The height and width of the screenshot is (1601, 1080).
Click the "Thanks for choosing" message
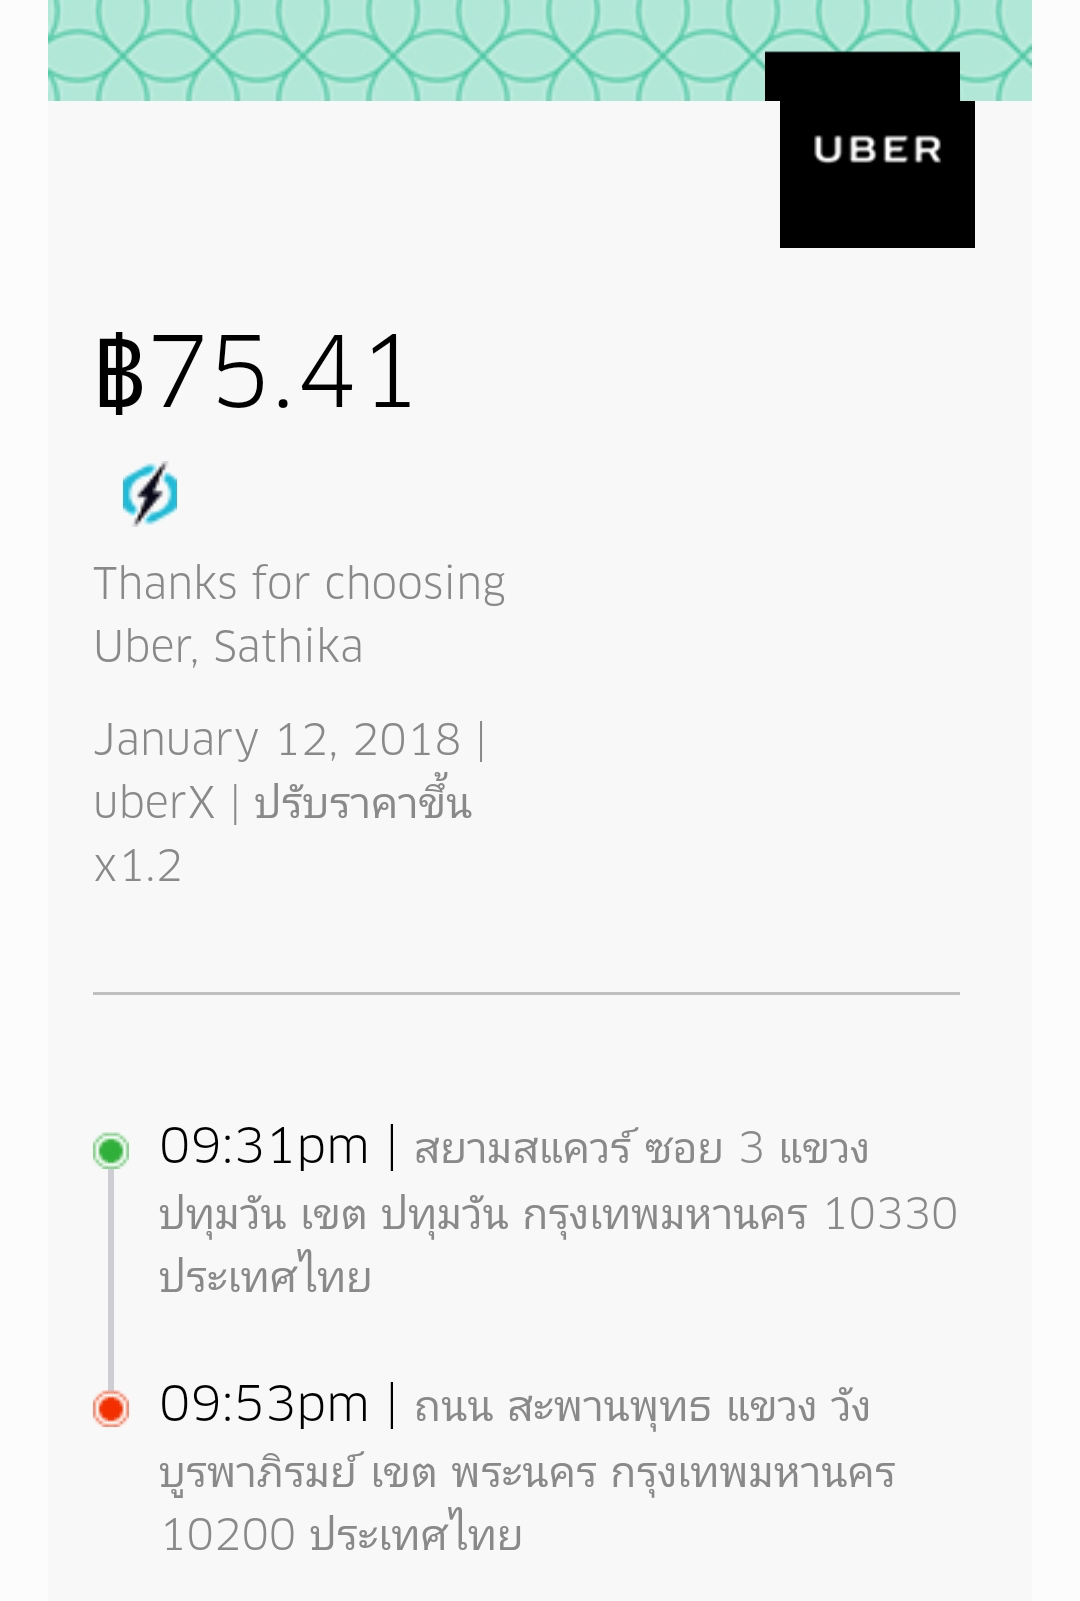[x=299, y=584]
